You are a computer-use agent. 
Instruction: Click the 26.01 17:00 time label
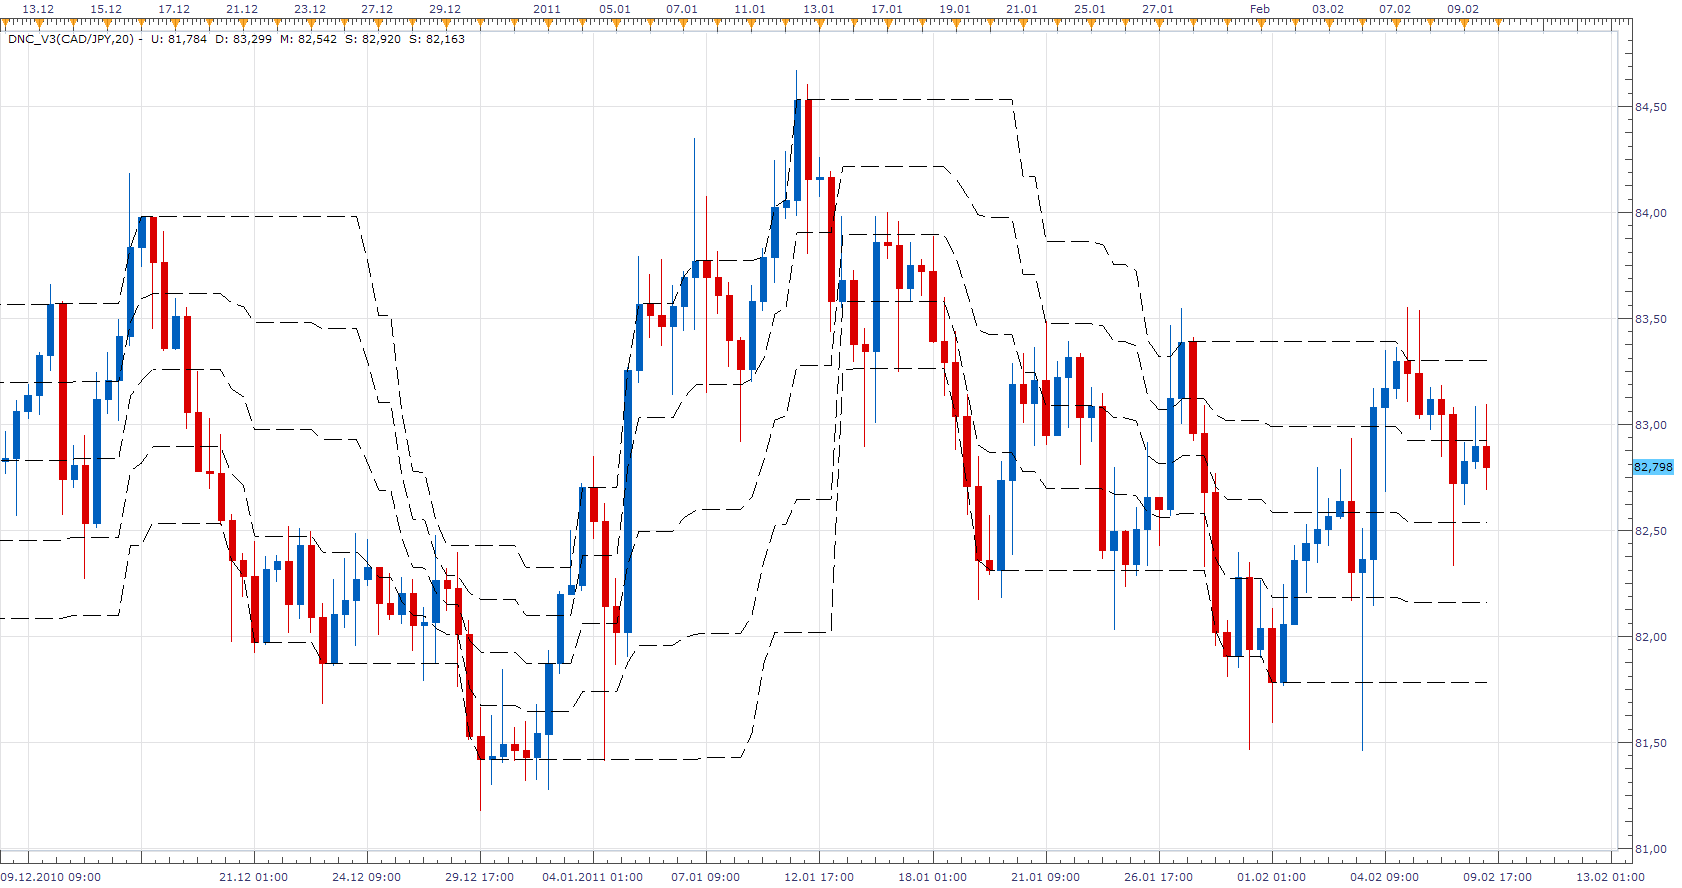click(x=1159, y=877)
